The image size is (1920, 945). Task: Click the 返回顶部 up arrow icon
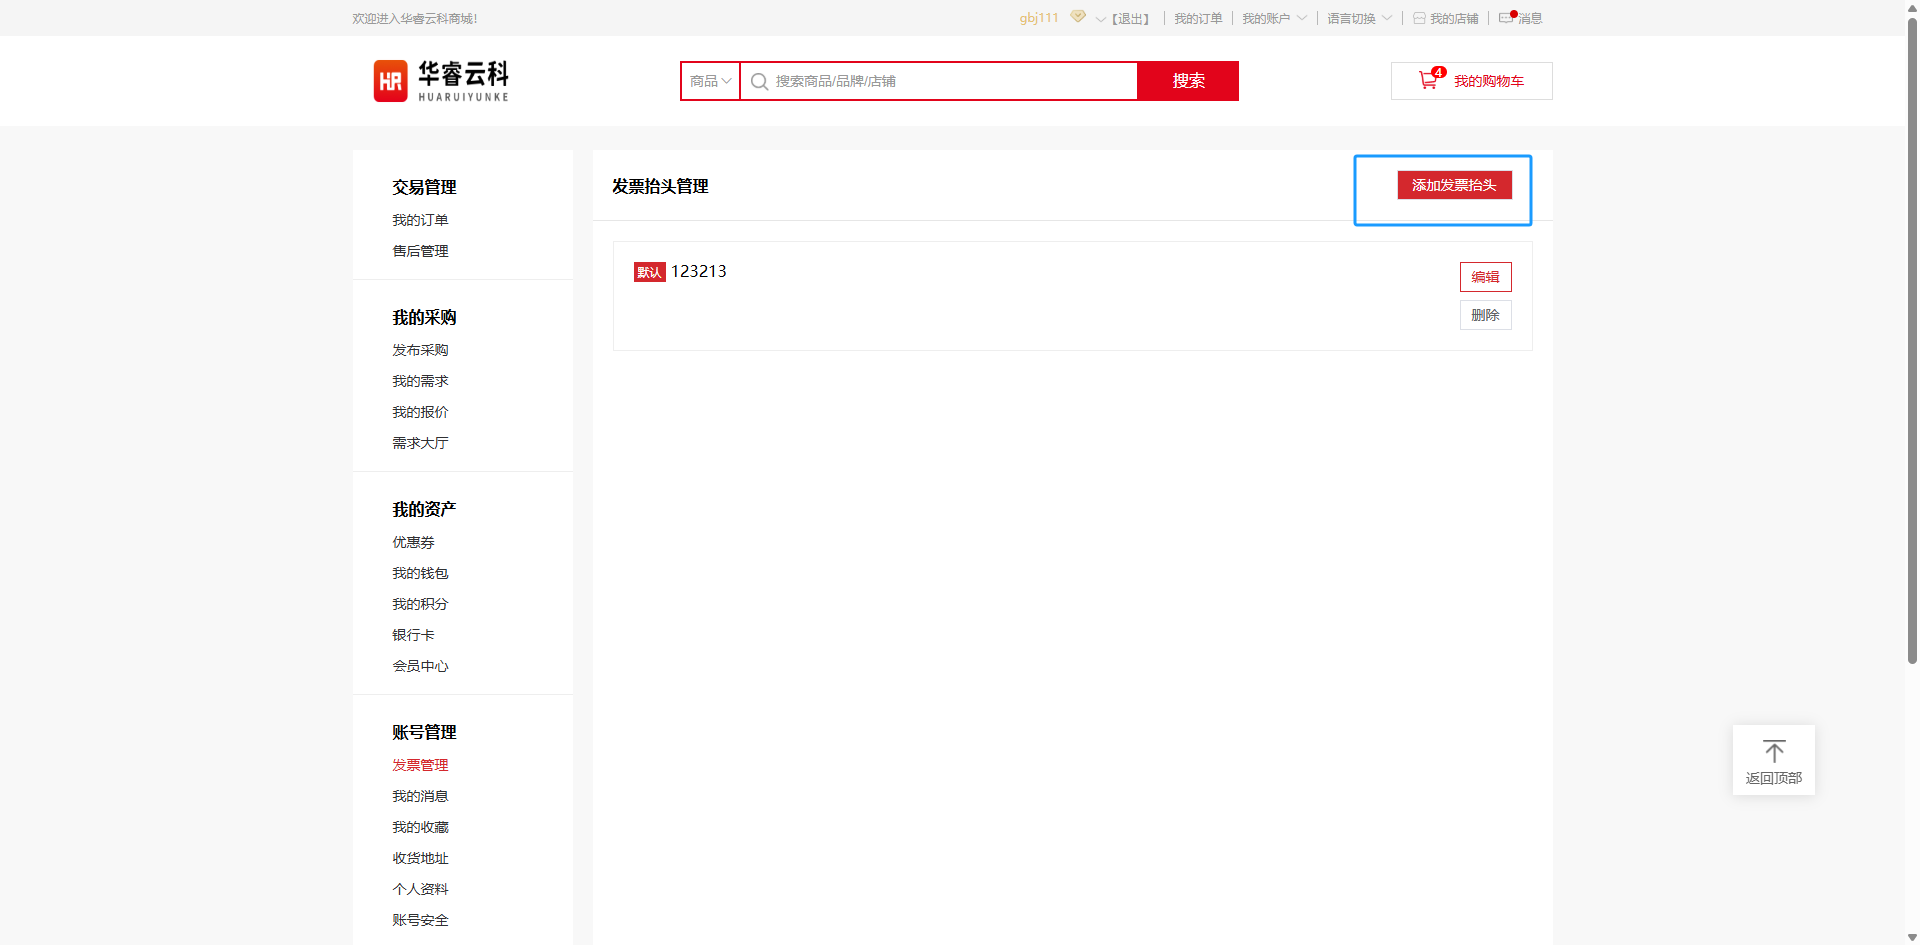[1774, 751]
